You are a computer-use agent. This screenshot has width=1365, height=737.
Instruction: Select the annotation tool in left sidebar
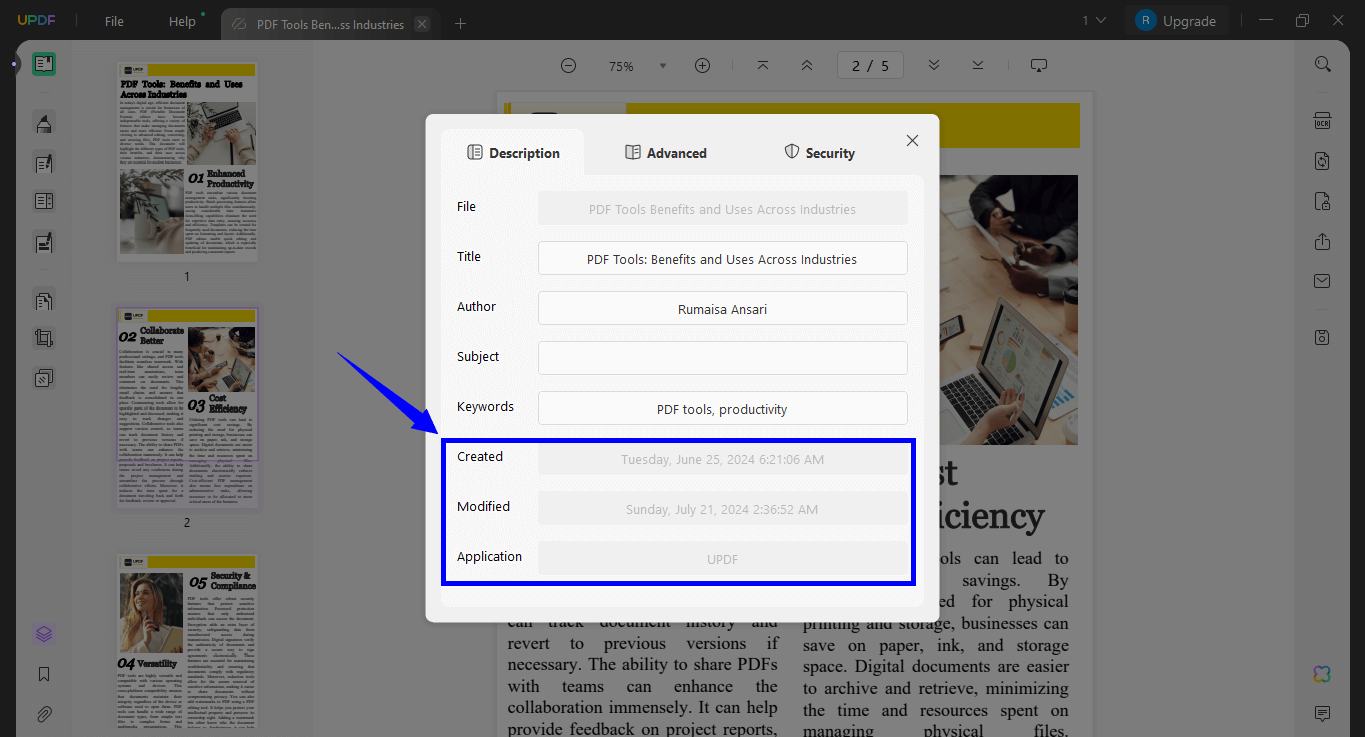click(44, 122)
